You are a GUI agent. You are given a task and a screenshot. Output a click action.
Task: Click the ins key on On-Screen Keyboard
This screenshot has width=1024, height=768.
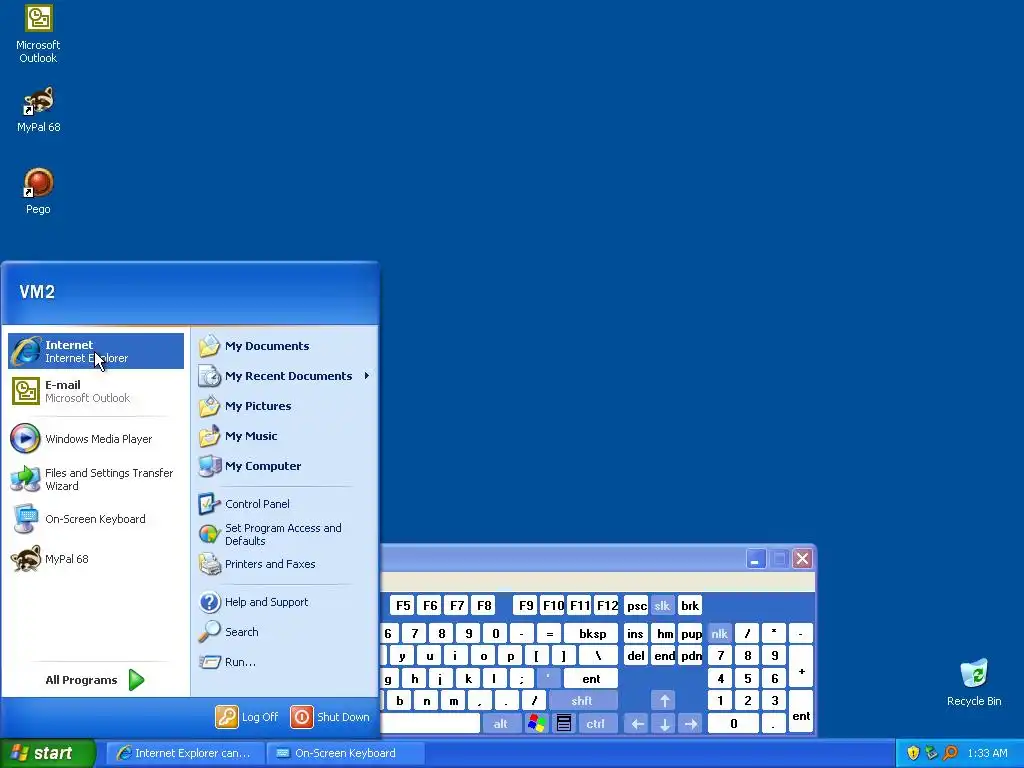click(x=636, y=633)
